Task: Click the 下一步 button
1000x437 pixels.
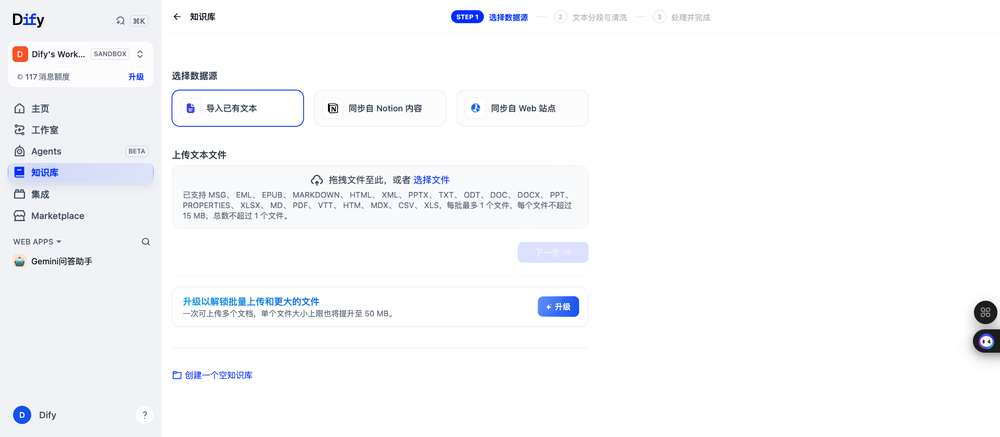Action: [553, 253]
